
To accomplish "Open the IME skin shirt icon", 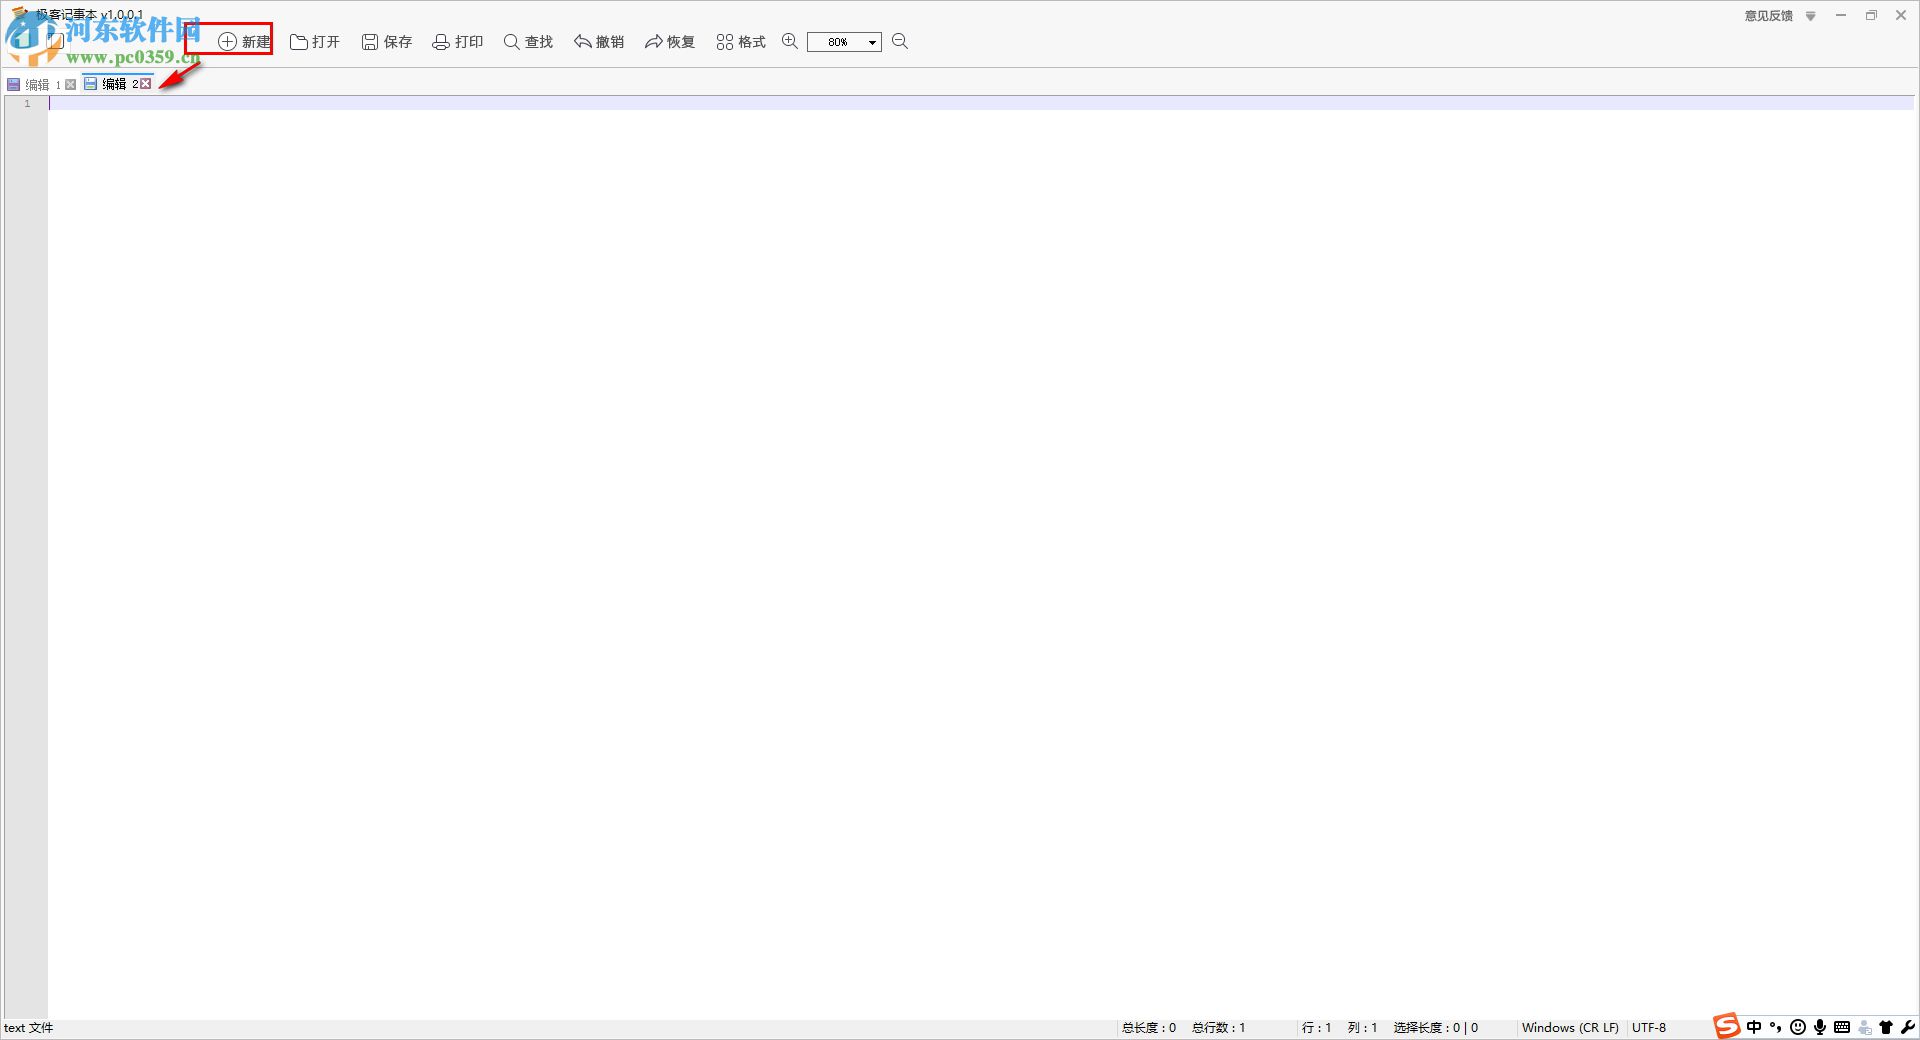I will pos(1886,1027).
